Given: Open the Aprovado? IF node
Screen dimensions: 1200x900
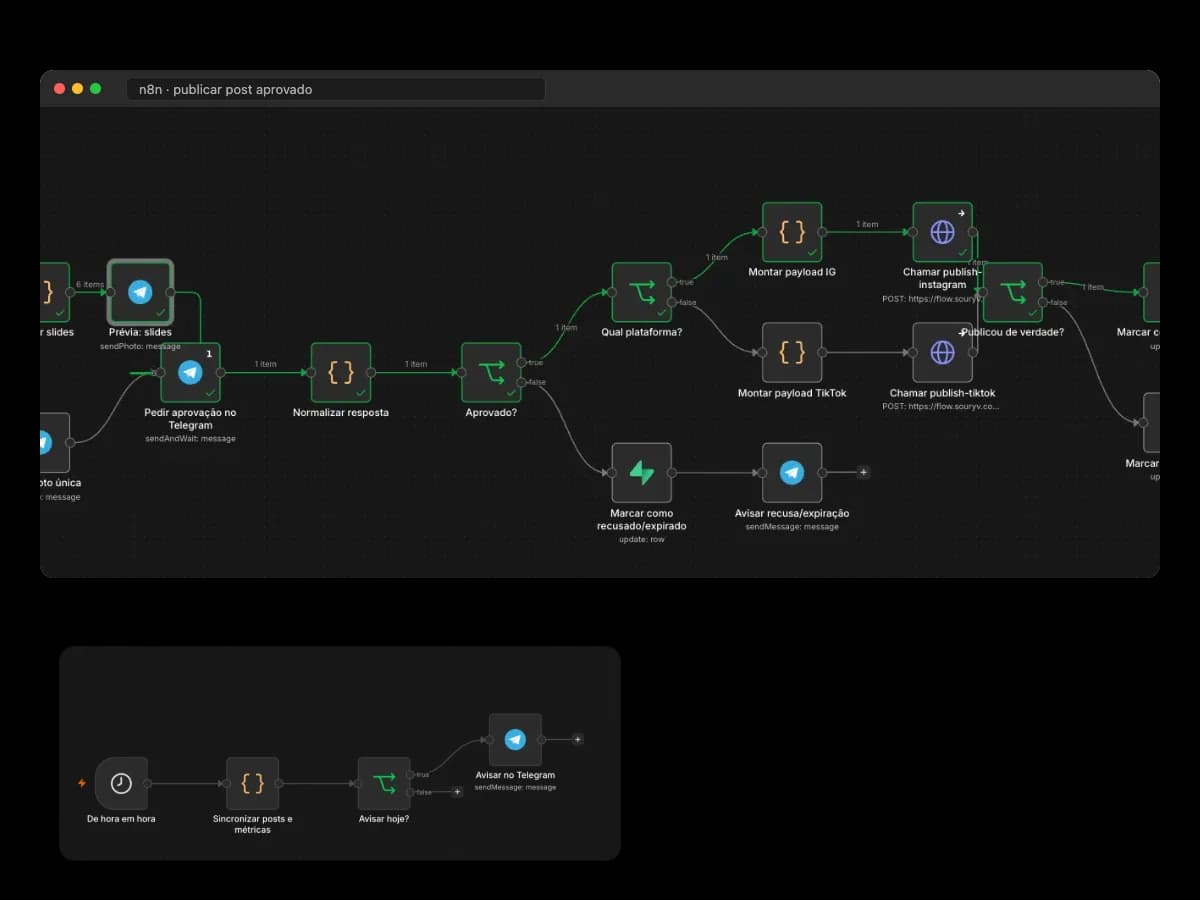Looking at the screenshot, I should point(491,372).
